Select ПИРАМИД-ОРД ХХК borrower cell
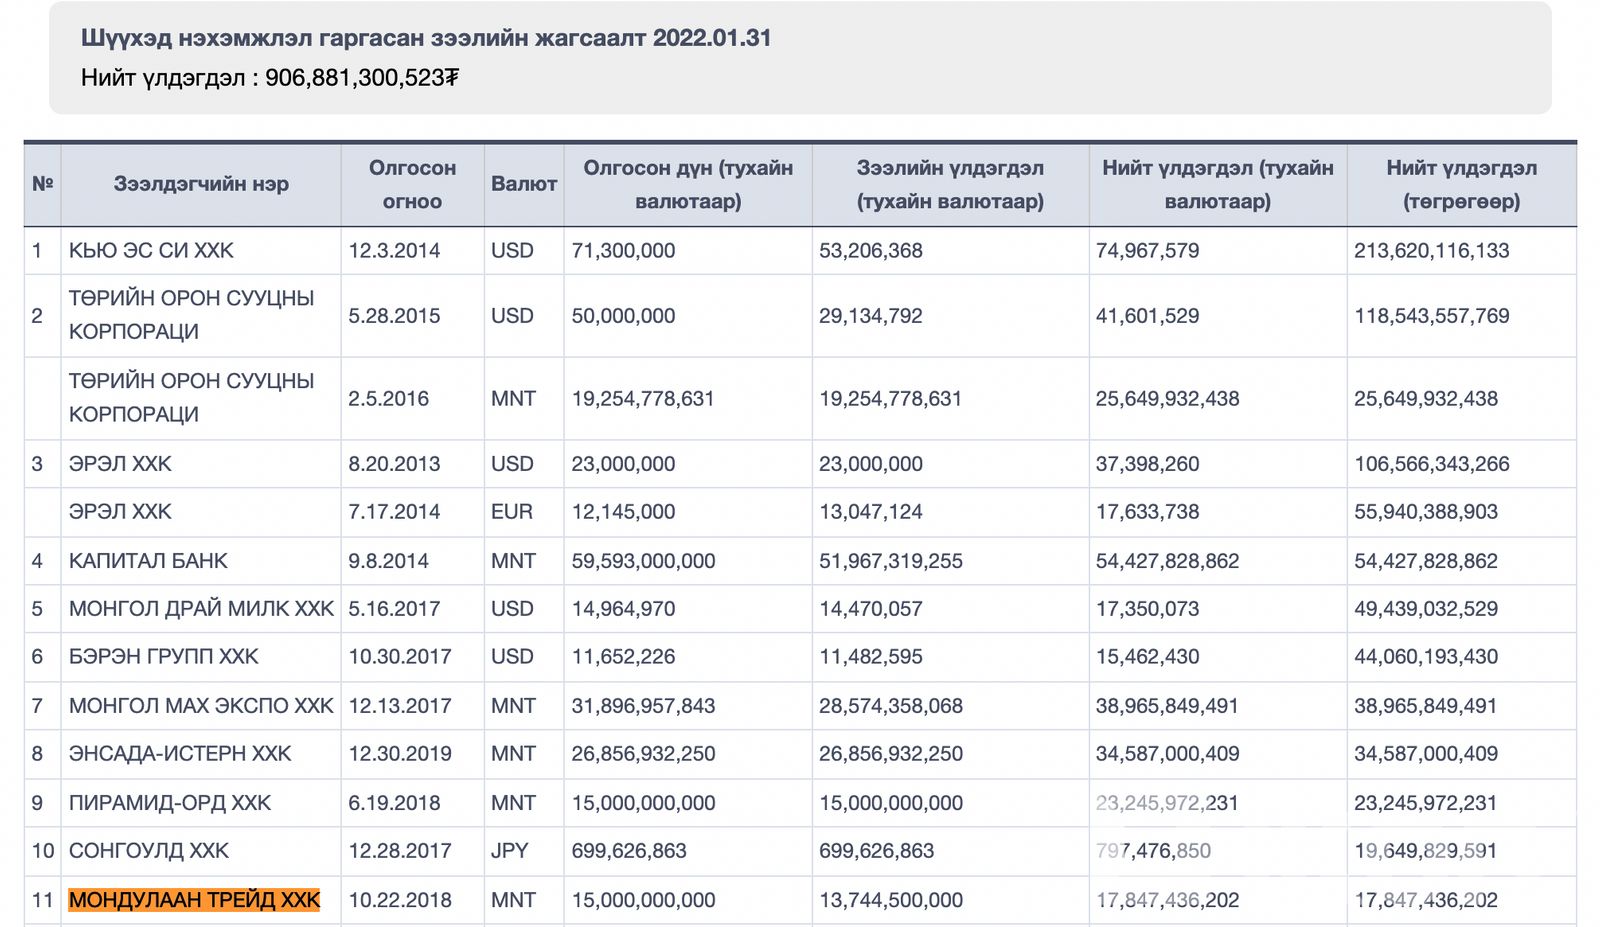Viewport: 1600px width, 927px height. [170, 803]
